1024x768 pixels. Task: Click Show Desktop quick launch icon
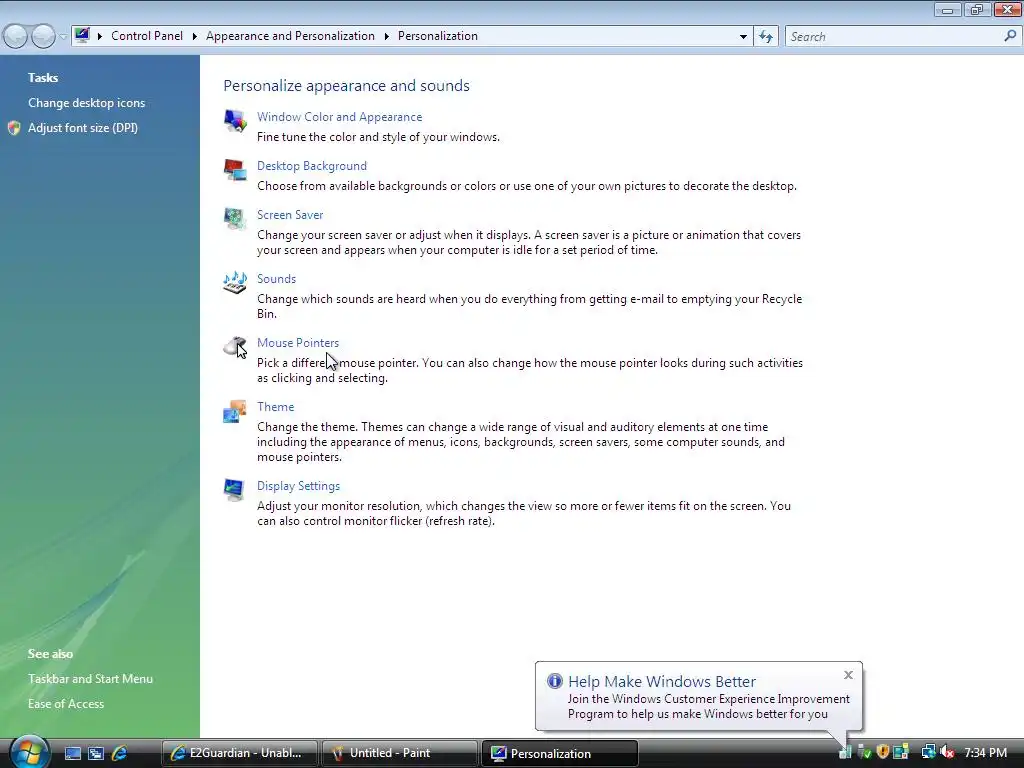[x=72, y=753]
